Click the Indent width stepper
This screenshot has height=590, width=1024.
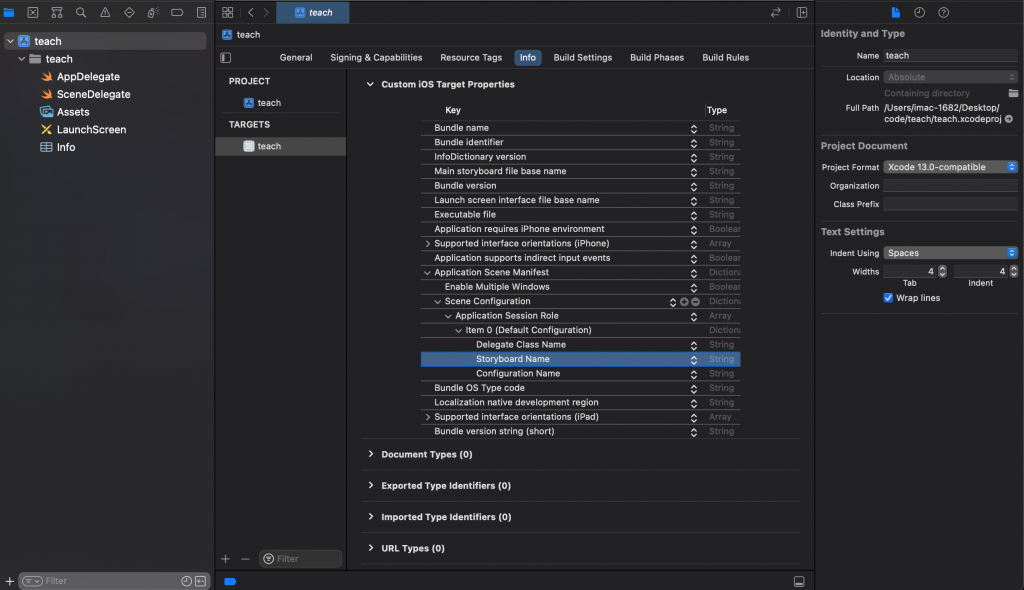pyautogui.click(x=1014, y=271)
